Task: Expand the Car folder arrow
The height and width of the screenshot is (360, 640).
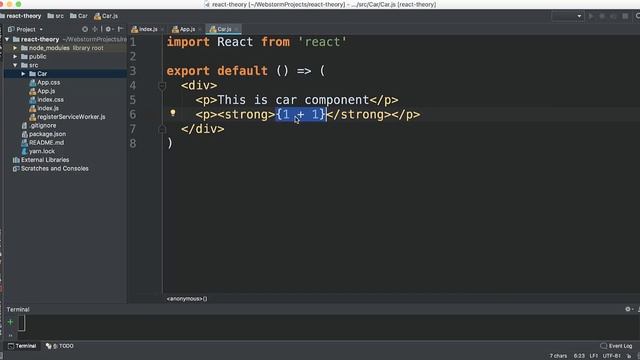Action: tap(23, 74)
